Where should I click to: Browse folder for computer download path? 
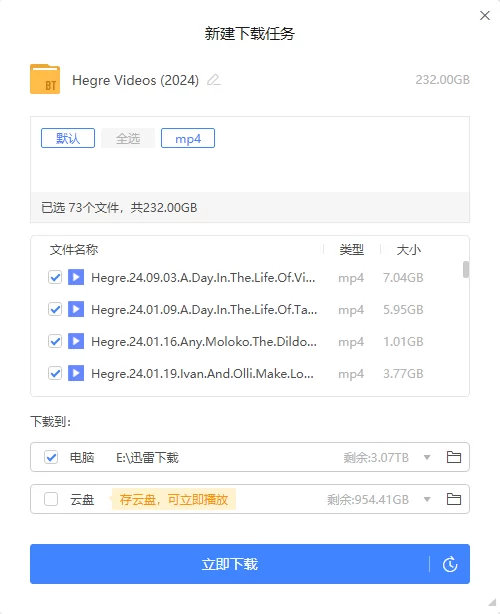(x=454, y=457)
